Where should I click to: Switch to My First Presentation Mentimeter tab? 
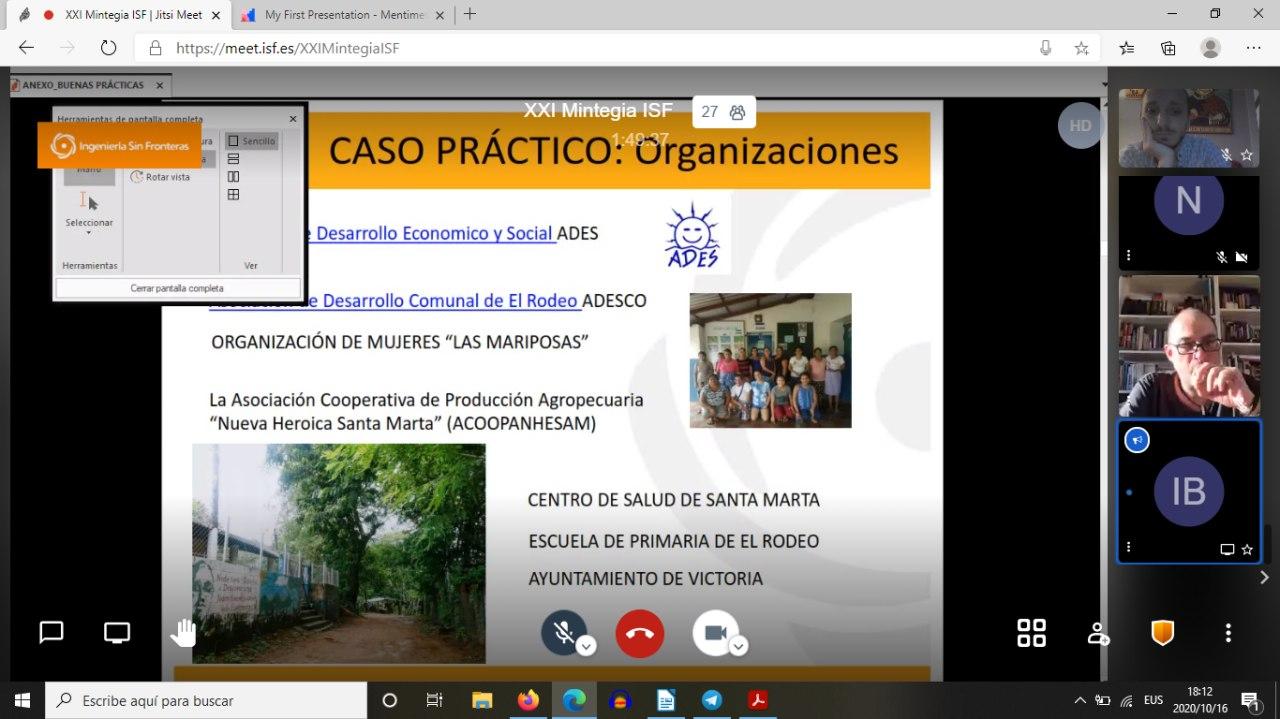point(345,15)
